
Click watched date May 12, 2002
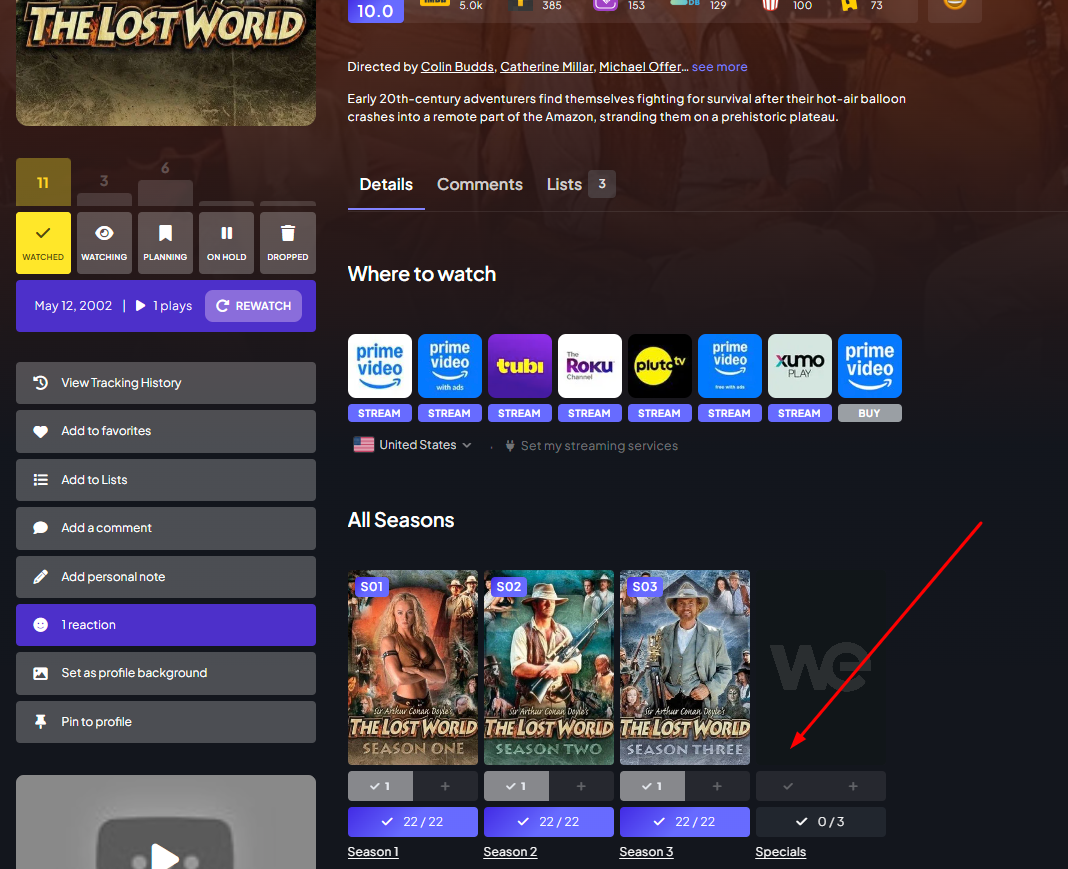click(74, 306)
